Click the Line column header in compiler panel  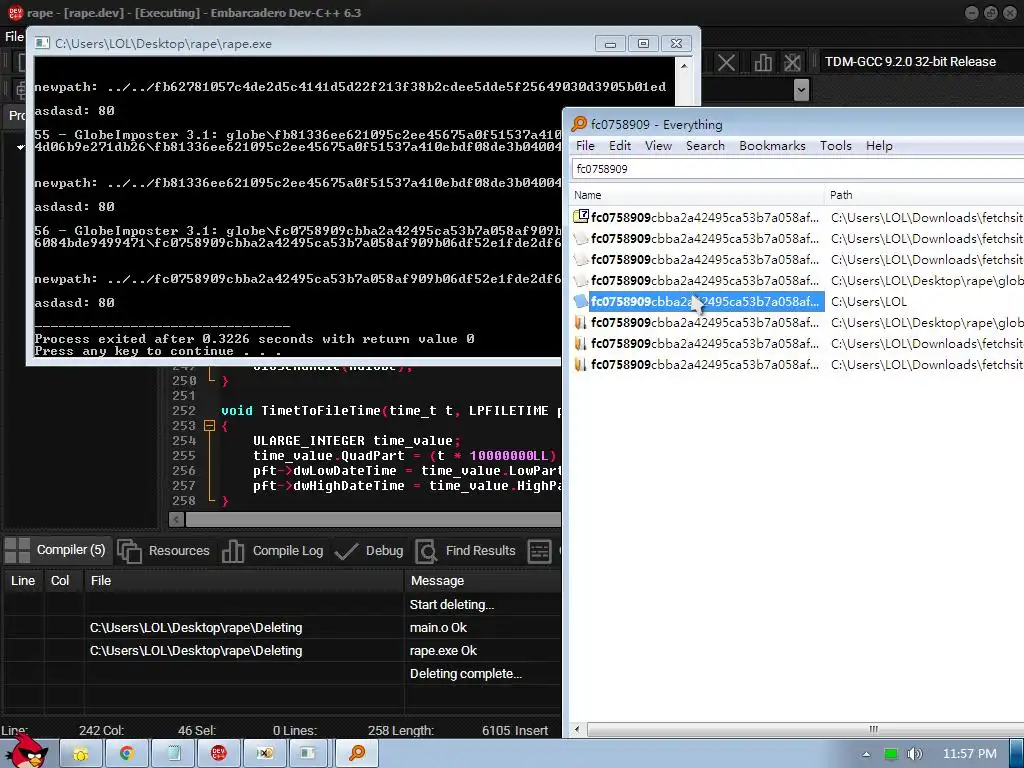coord(23,581)
